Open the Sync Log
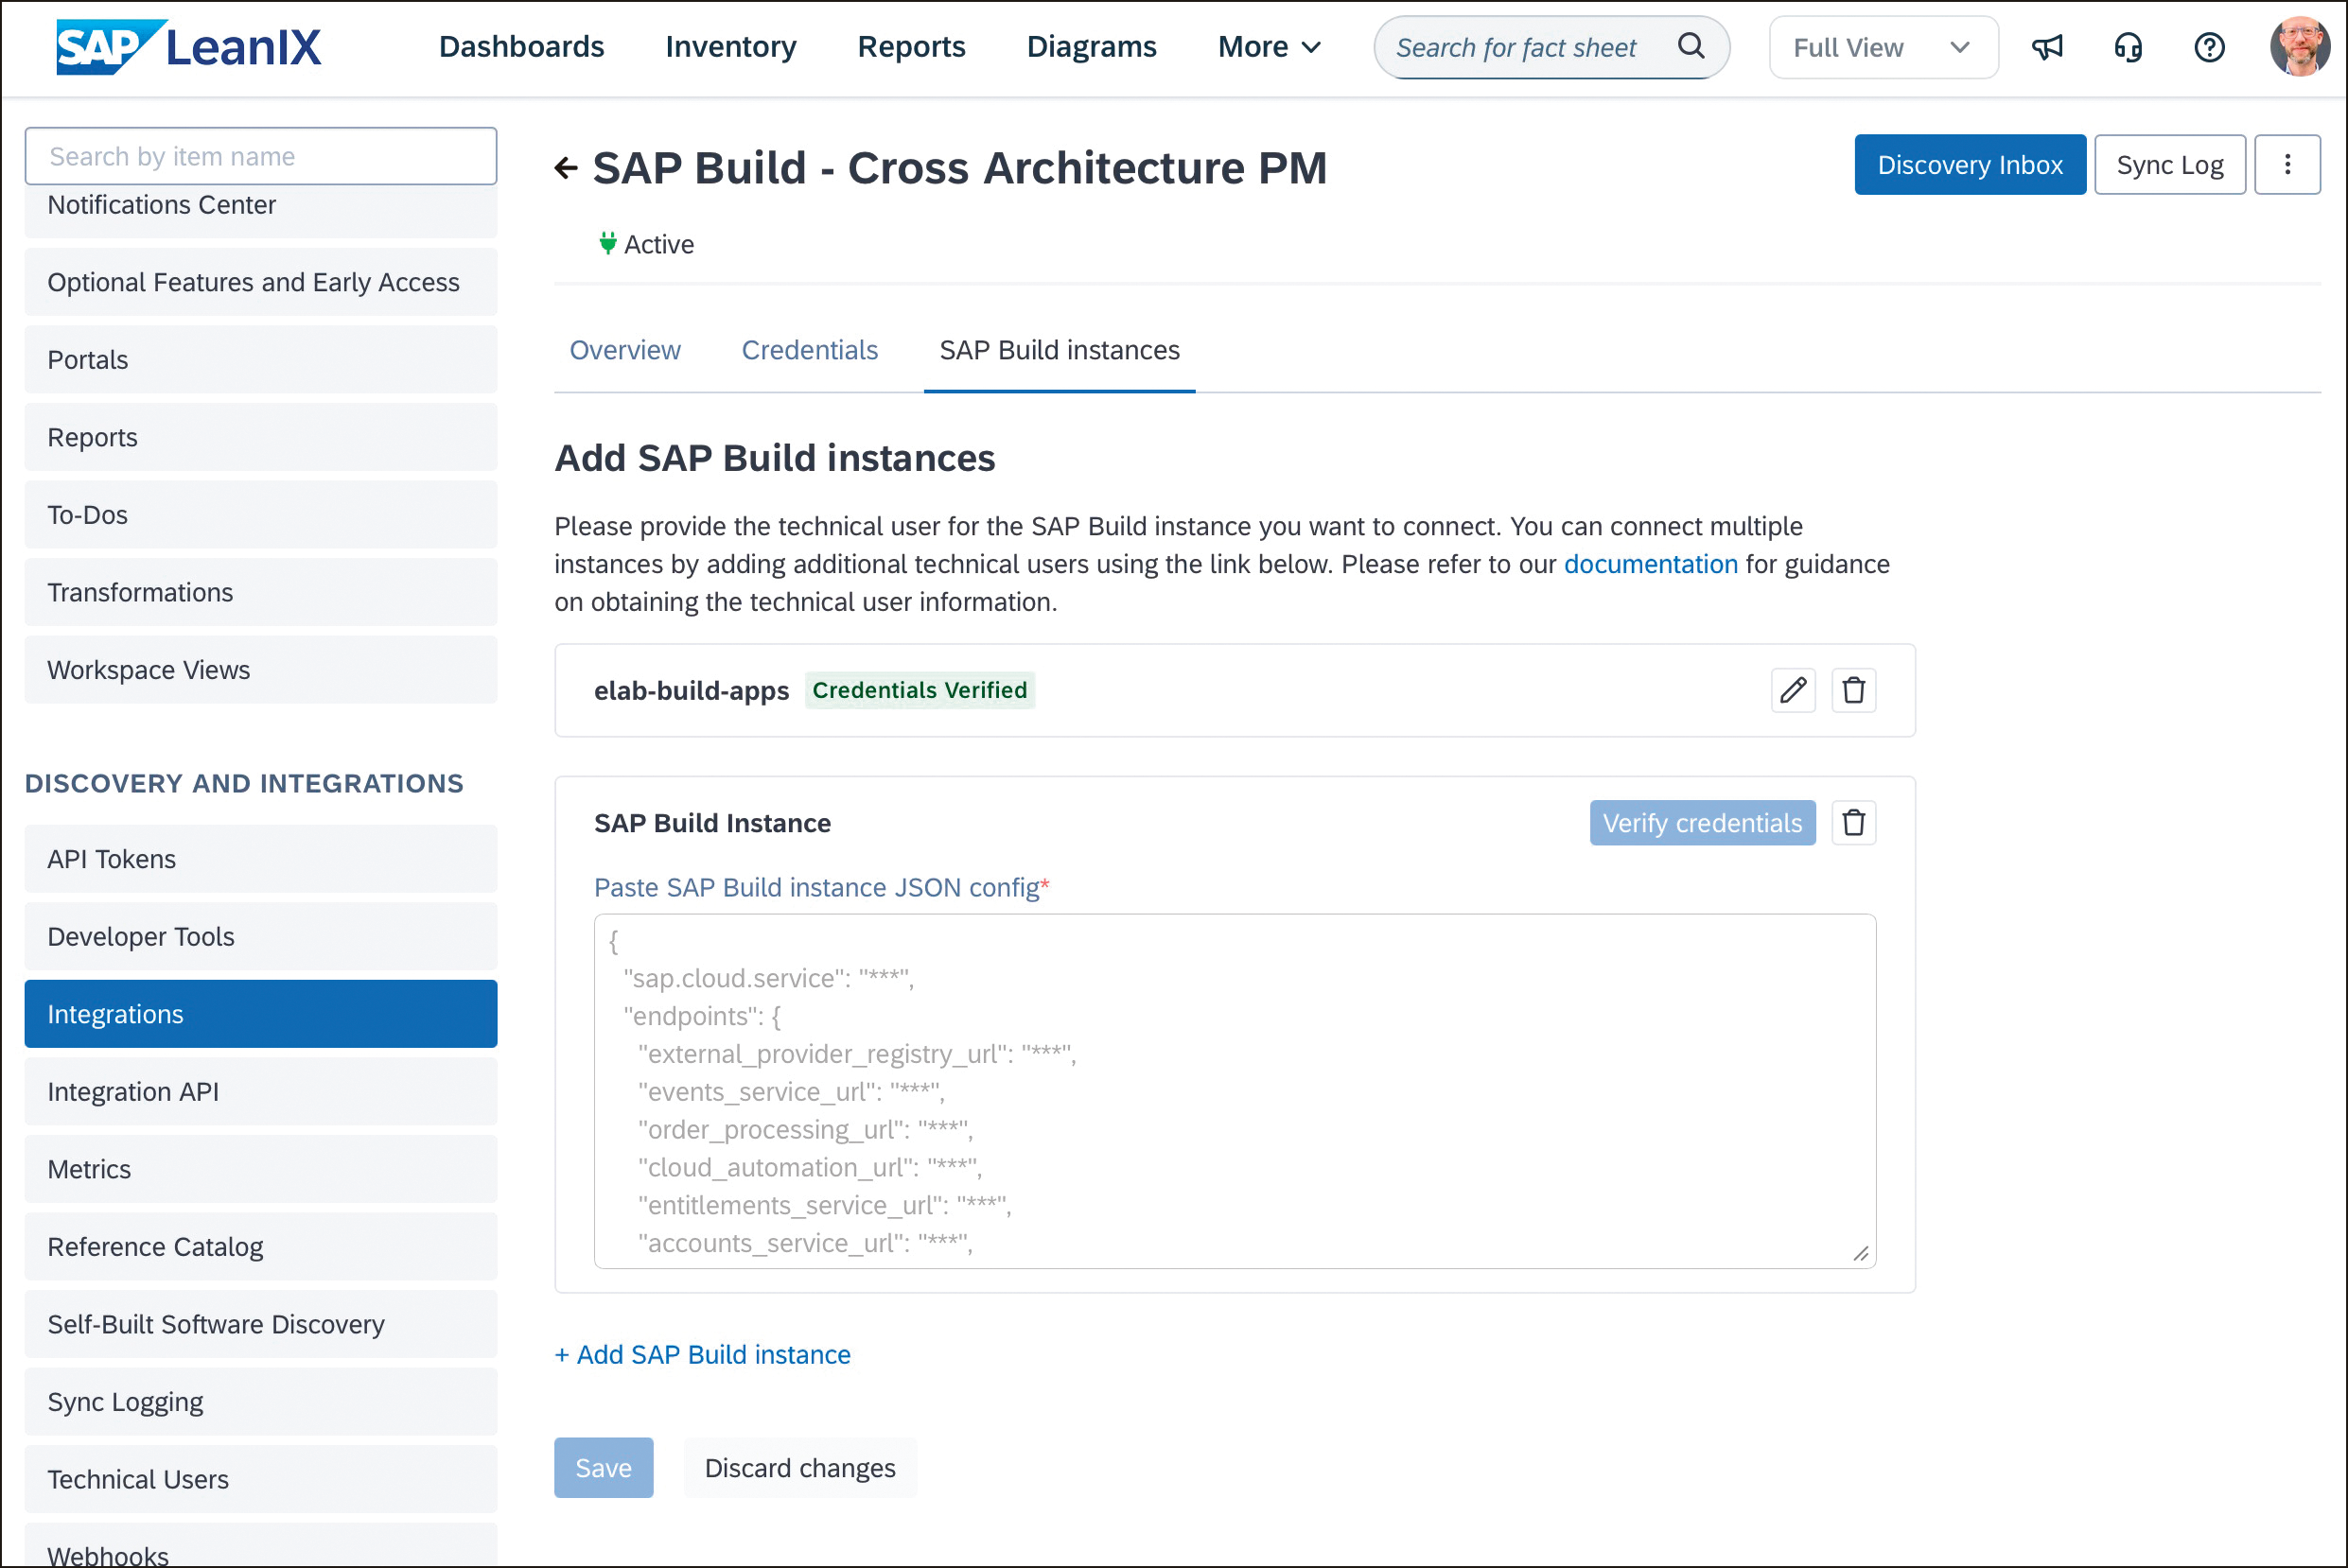2348x1568 pixels. pyautogui.click(x=2169, y=164)
